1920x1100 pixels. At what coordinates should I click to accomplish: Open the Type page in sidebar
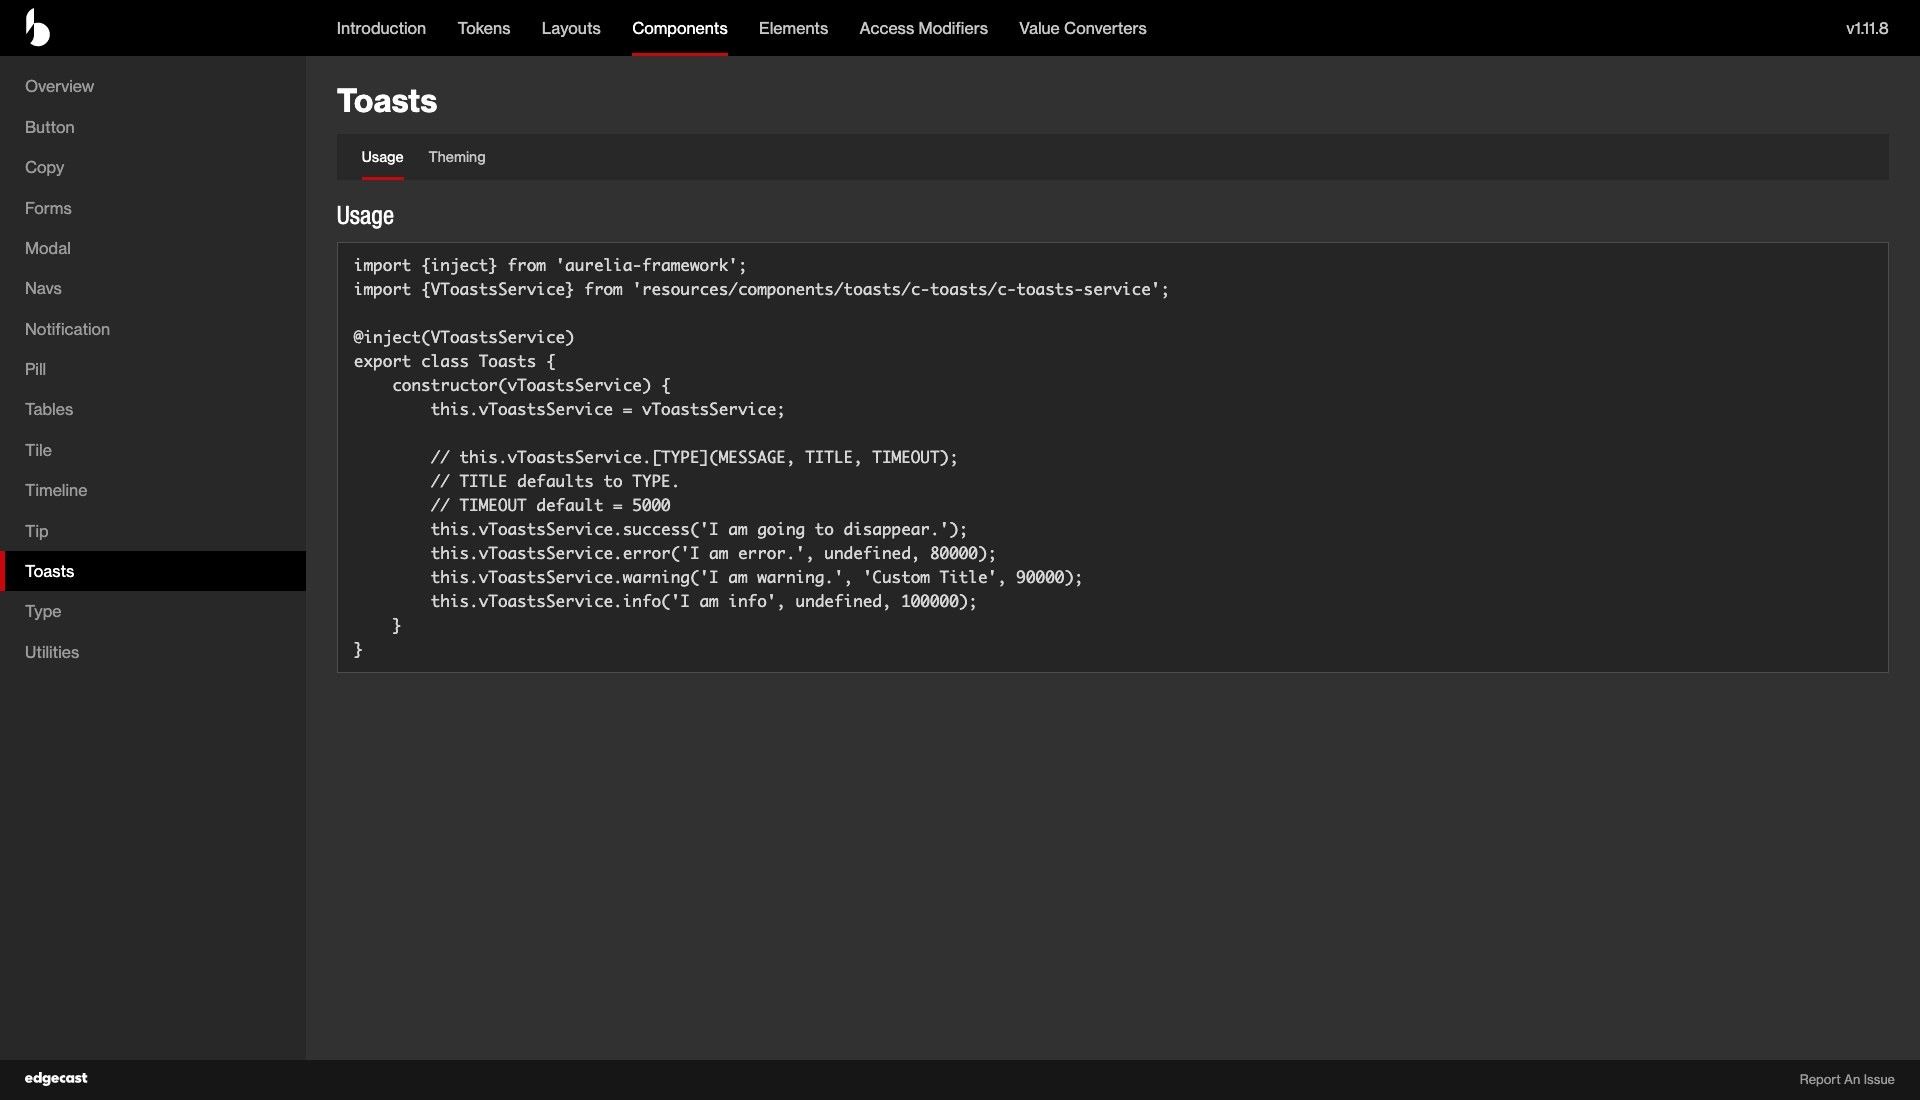153,611
